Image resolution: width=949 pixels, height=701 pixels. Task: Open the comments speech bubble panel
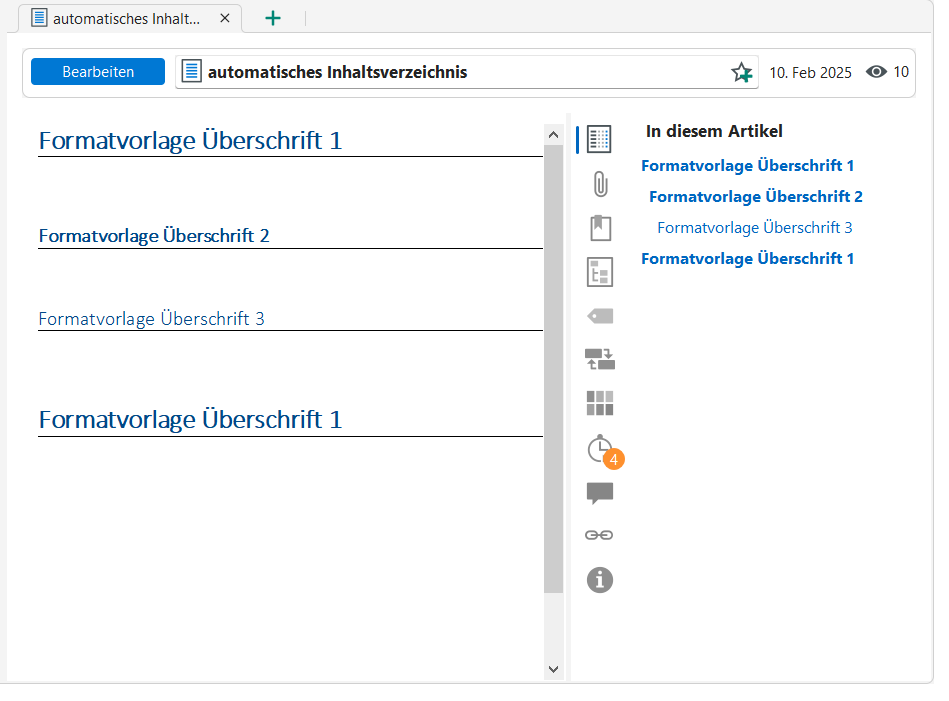(x=600, y=492)
